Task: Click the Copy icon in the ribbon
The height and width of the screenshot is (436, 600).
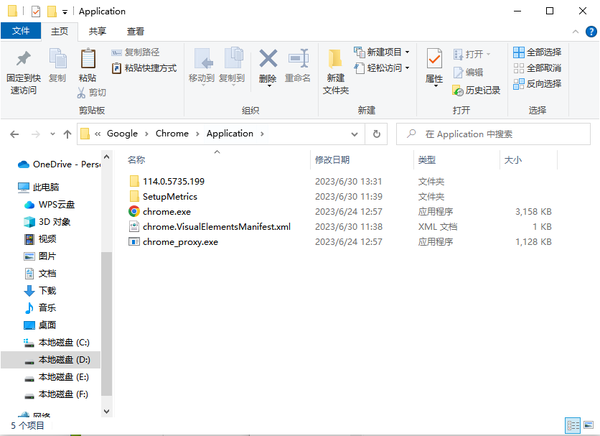Action: click(58, 59)
